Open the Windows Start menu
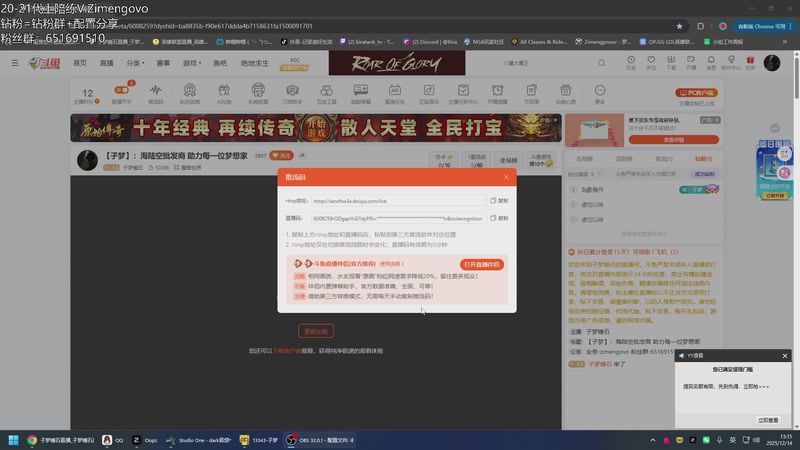The image size is (800, 450). 13,440
